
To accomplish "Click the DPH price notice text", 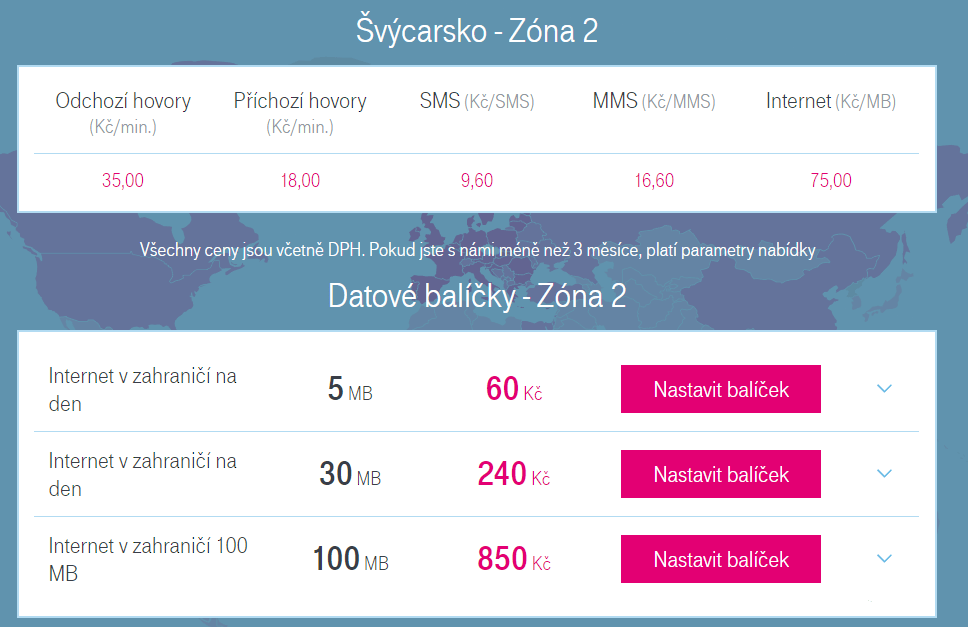I will click(477, 250).
